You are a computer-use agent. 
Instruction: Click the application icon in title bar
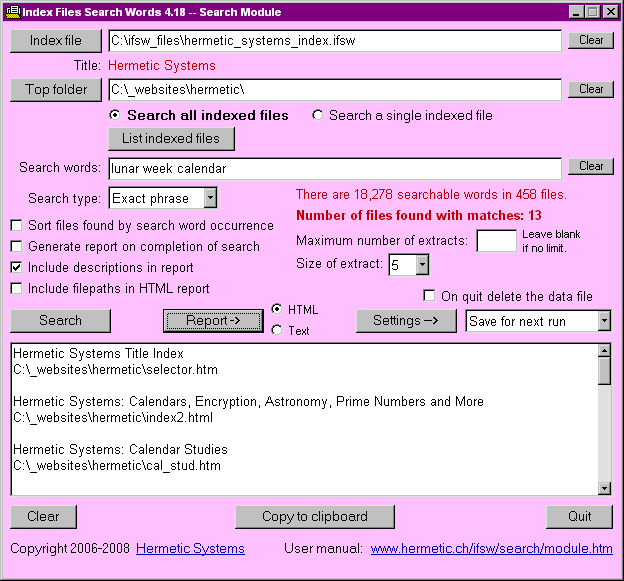[13, 12]
